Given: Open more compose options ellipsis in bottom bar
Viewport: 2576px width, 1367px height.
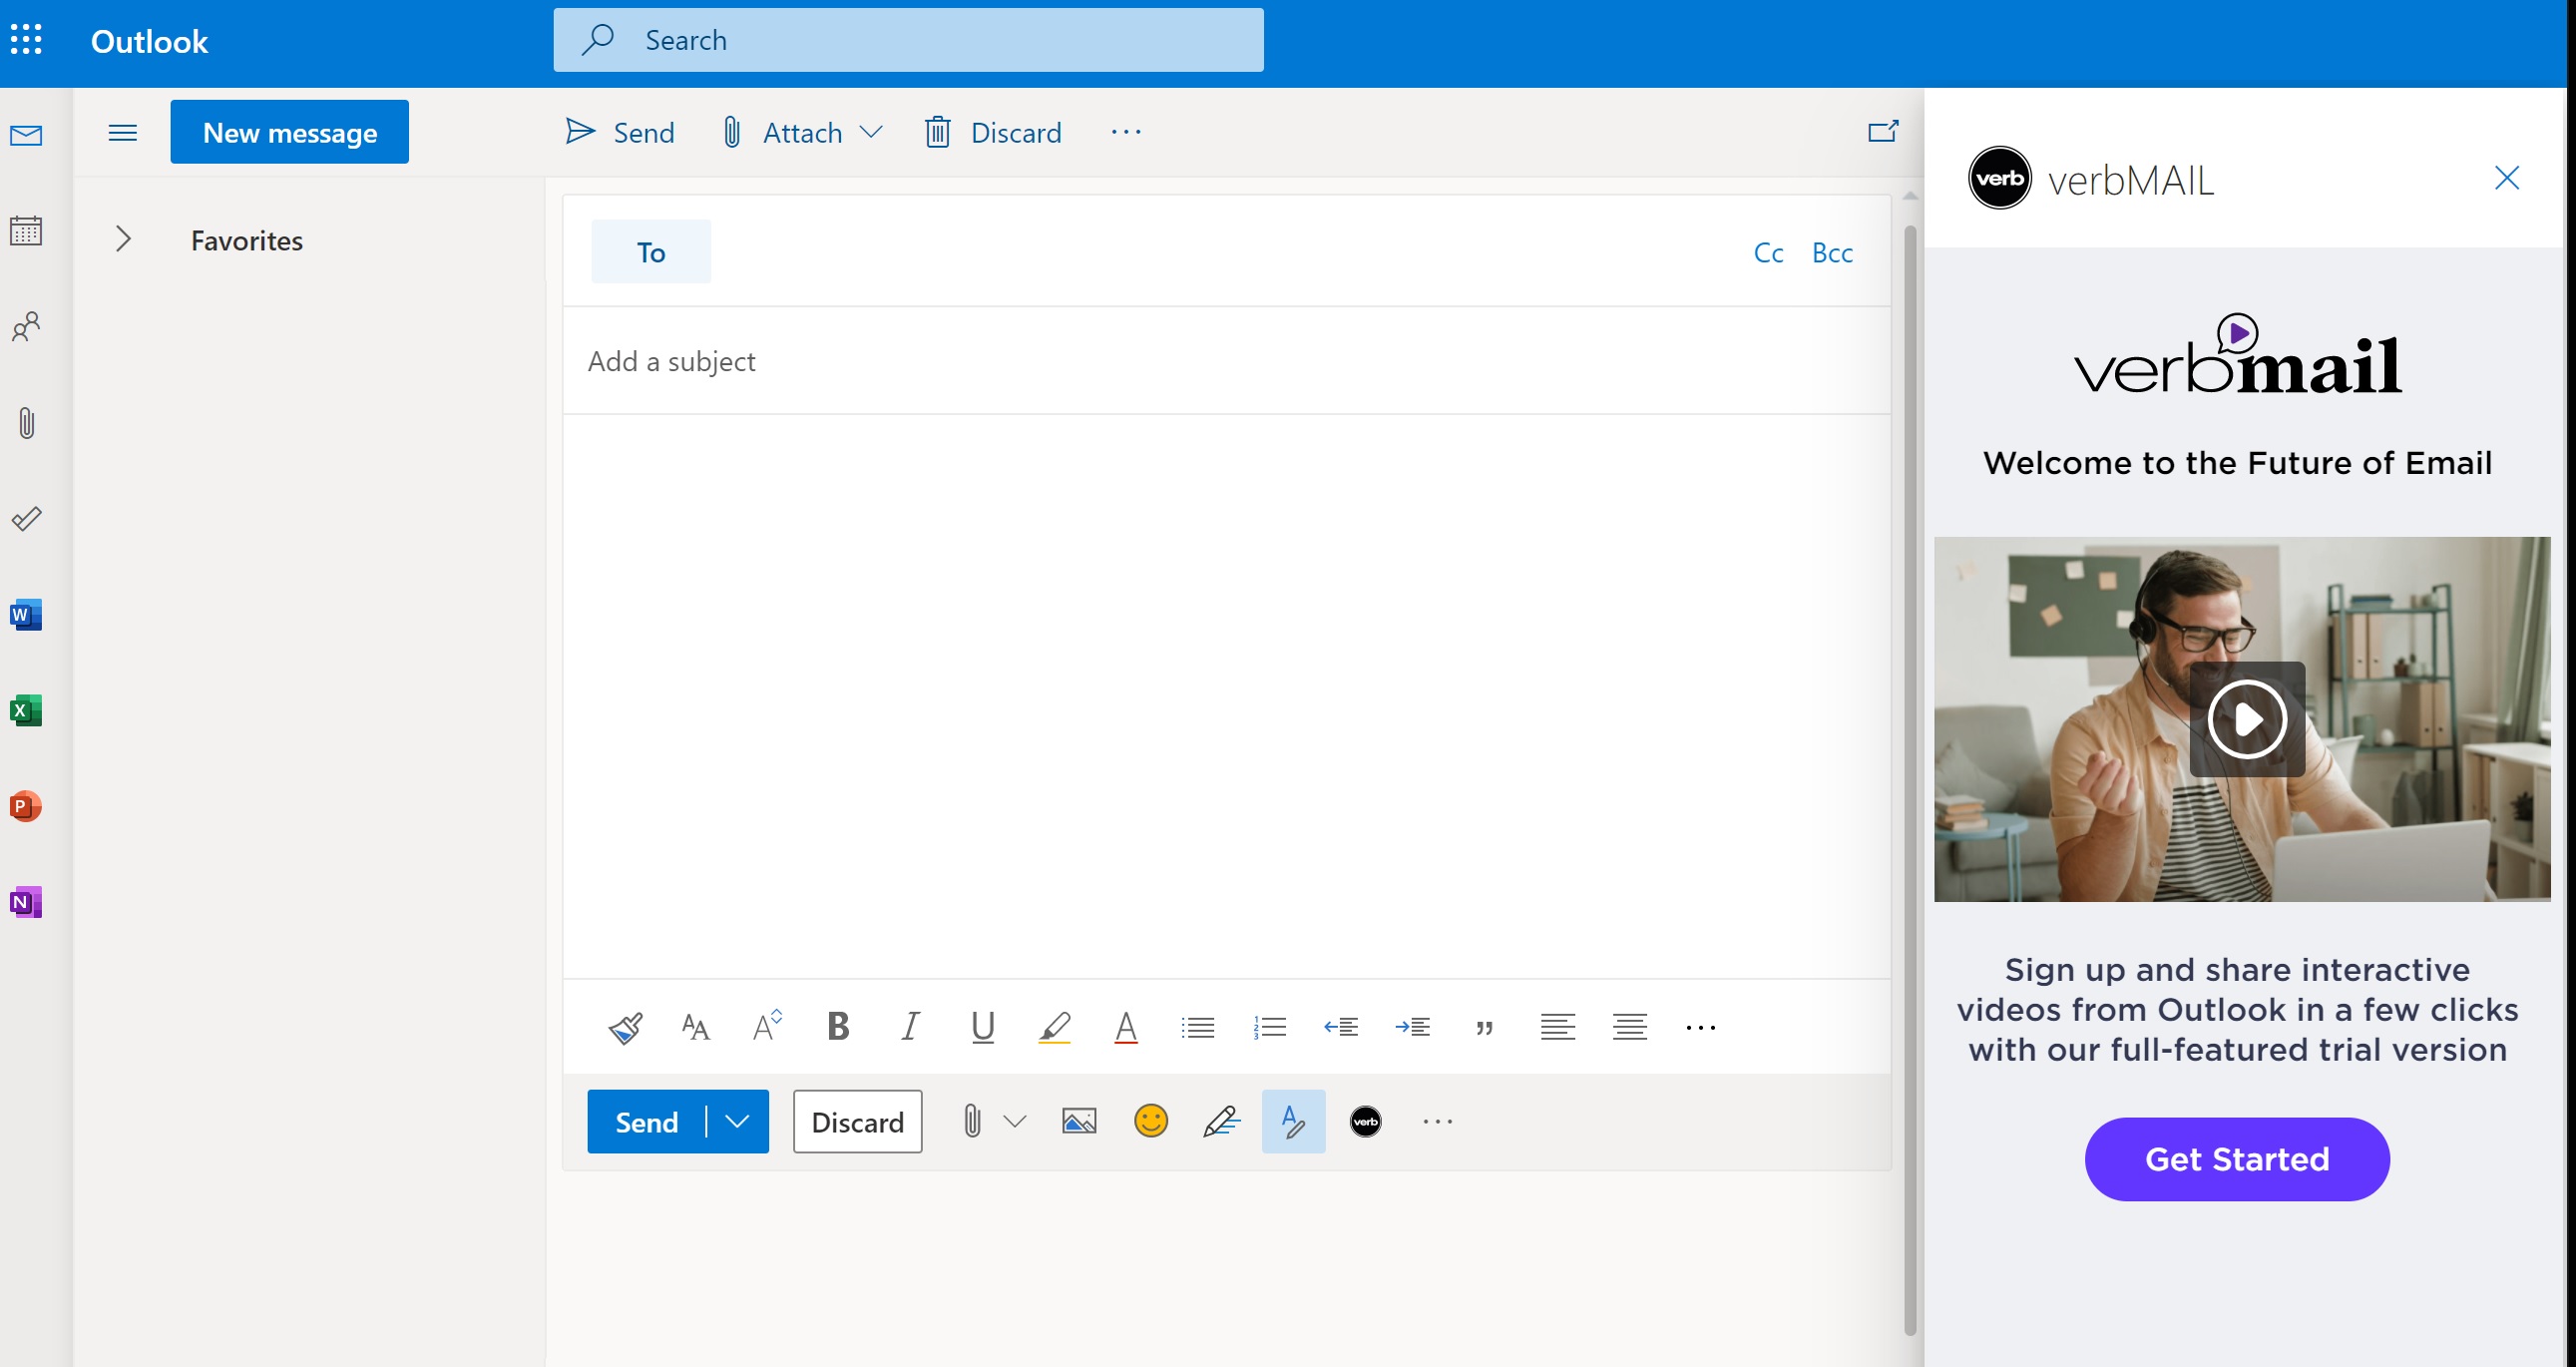Looking at the screenshot, I should (x=1437, y=1121).
